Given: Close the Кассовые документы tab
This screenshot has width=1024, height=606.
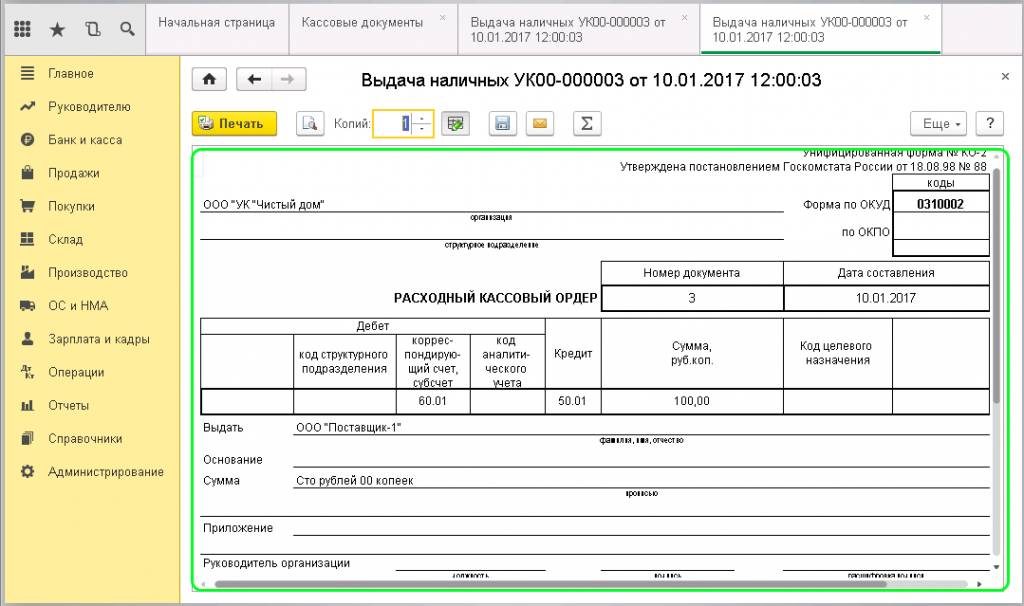Looking at the screenshot, I should point(443,18).
